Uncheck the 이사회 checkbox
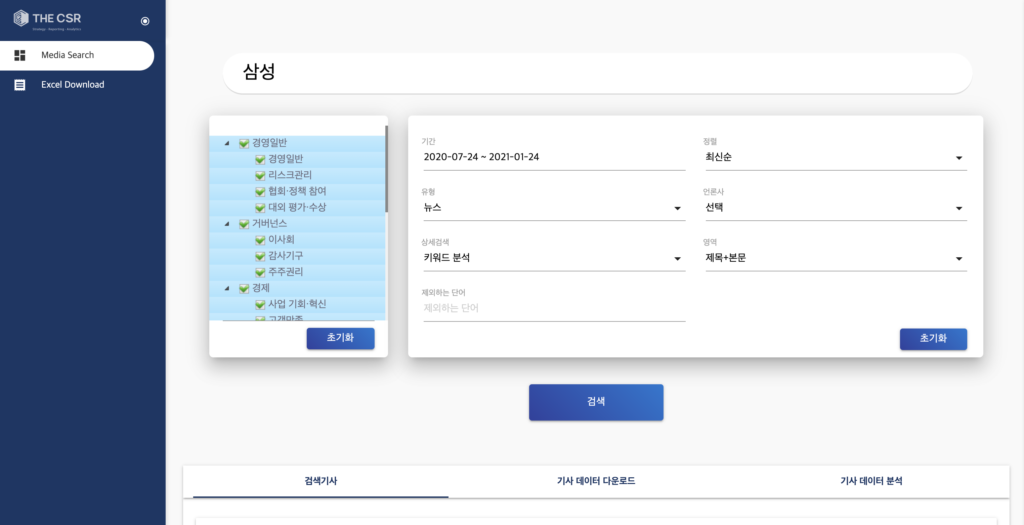The height and width of the screenshot is (525, 1024). [260, 240]
